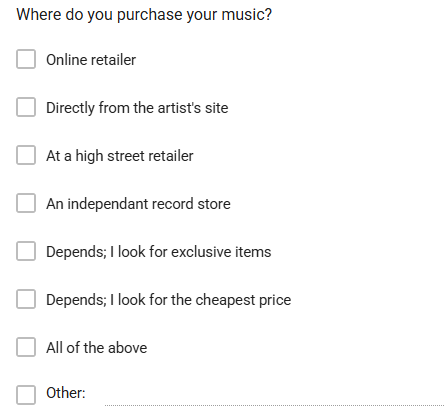Click the 'An independant record store' label

coord(138,204)
